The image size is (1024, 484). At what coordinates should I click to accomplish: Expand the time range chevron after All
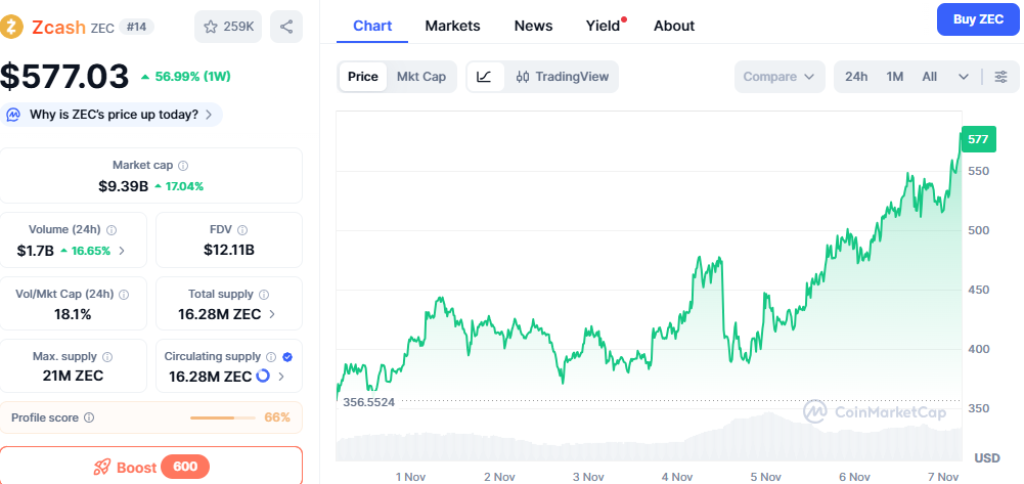pos(963,77)
